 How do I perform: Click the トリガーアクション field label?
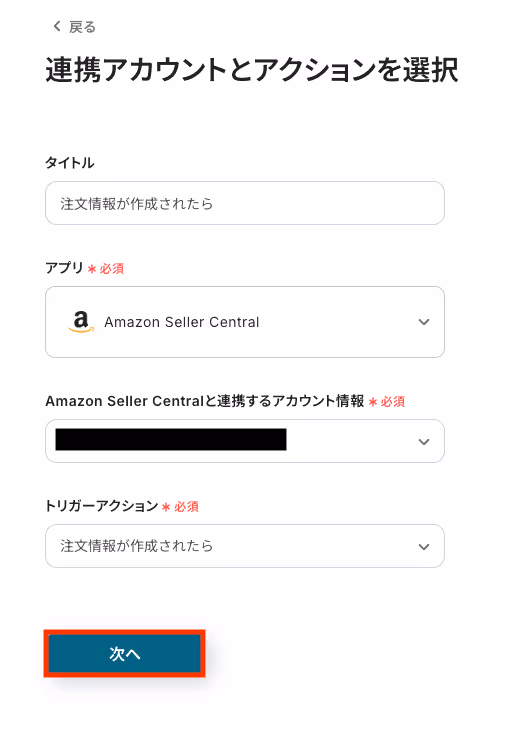pos(102,506)
